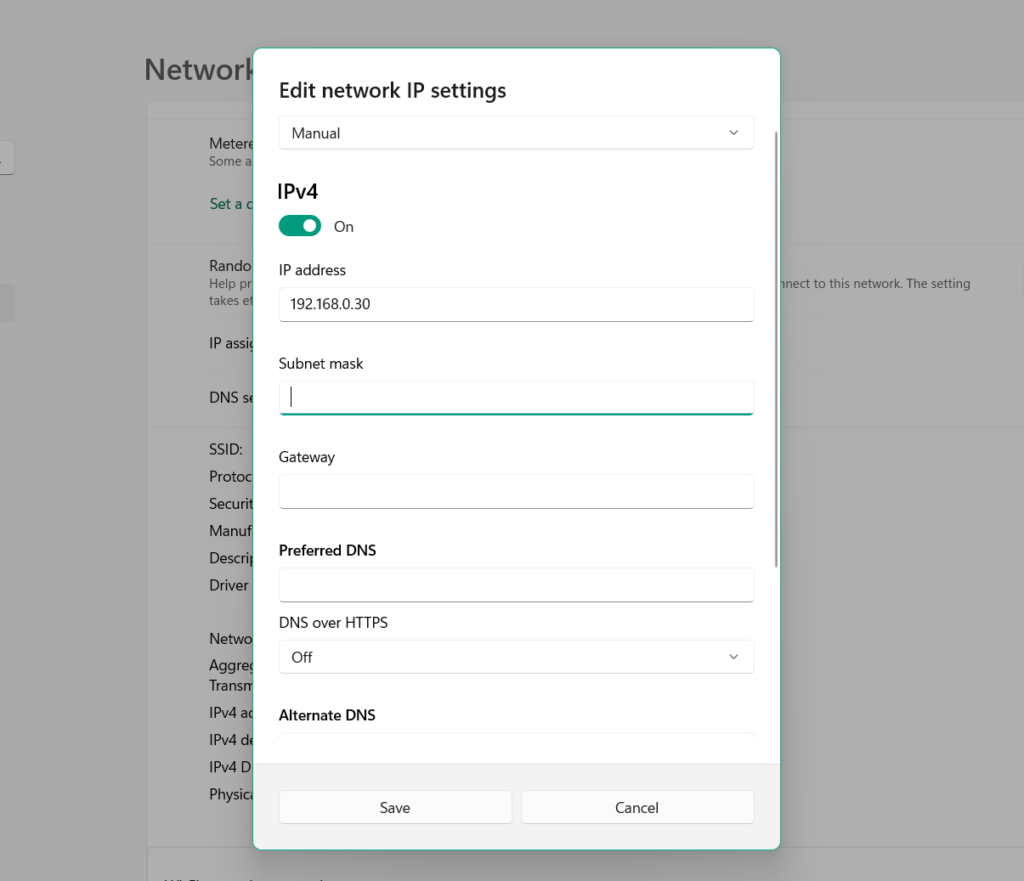Click the 'Alternate DNS' label

327,715
